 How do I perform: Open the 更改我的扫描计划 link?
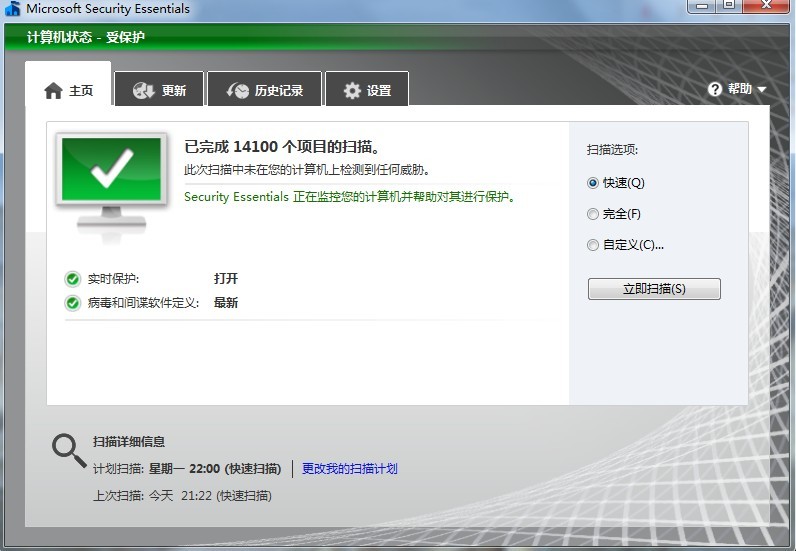coord(350,468)
